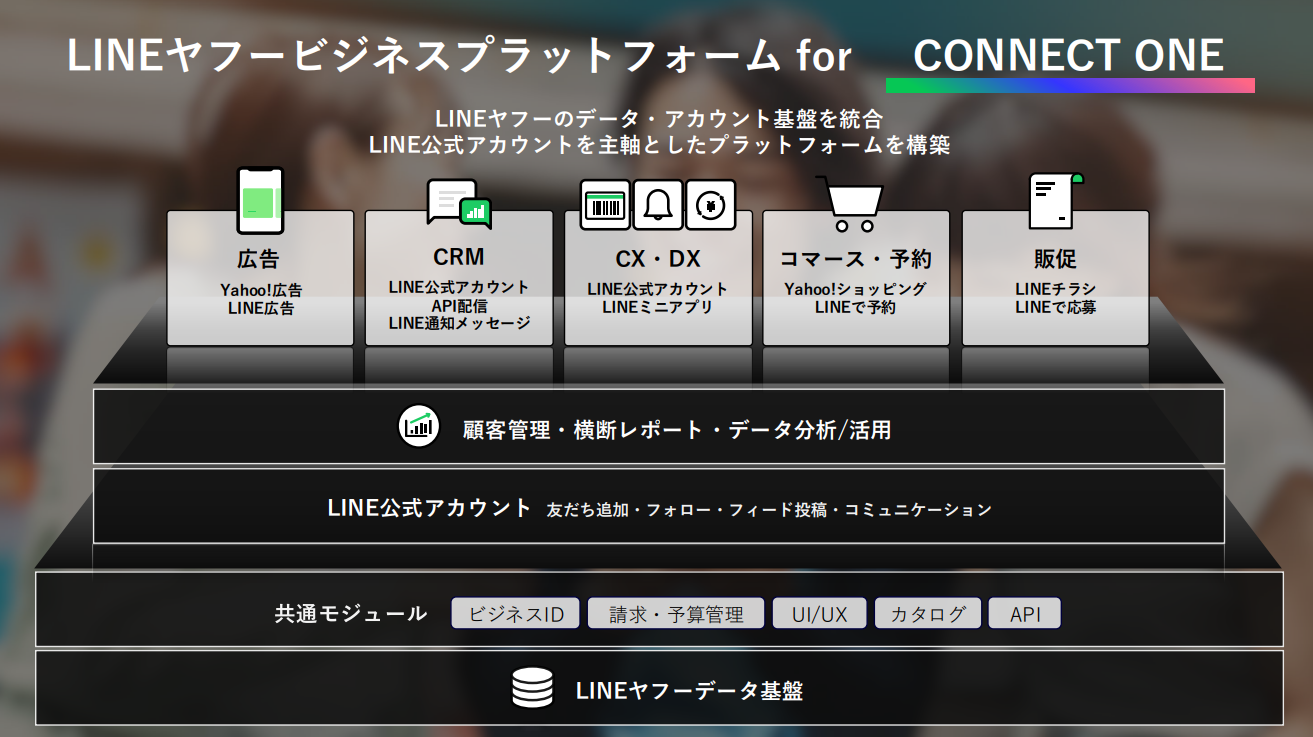Select the LINEミニアプリ text
Screen dimensions: 1313x737
[x=658, y=307]
